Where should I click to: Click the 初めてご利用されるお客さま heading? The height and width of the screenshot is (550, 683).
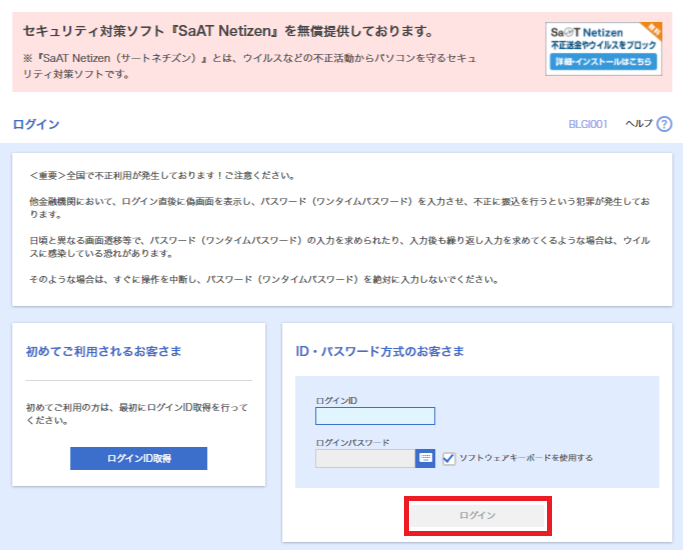pyautogui.click(x=104, y=351)
